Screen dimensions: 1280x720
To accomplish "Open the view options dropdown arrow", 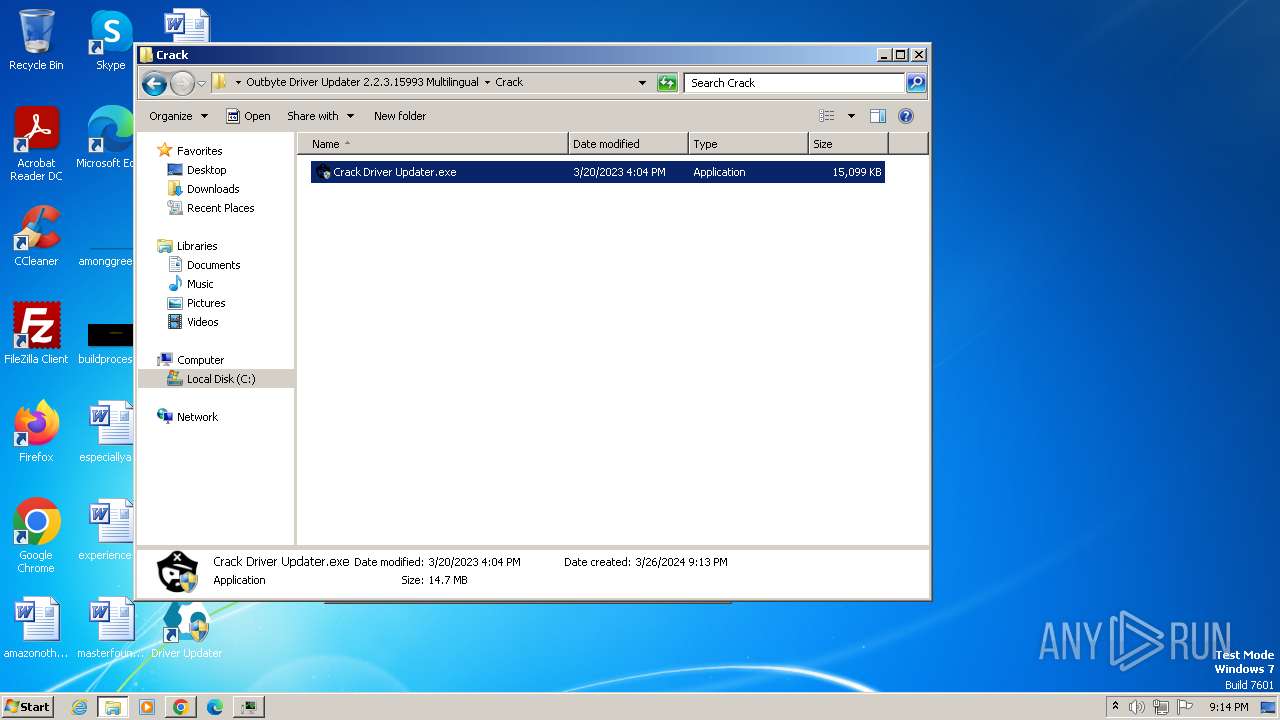I will click(x=851, y=116).
